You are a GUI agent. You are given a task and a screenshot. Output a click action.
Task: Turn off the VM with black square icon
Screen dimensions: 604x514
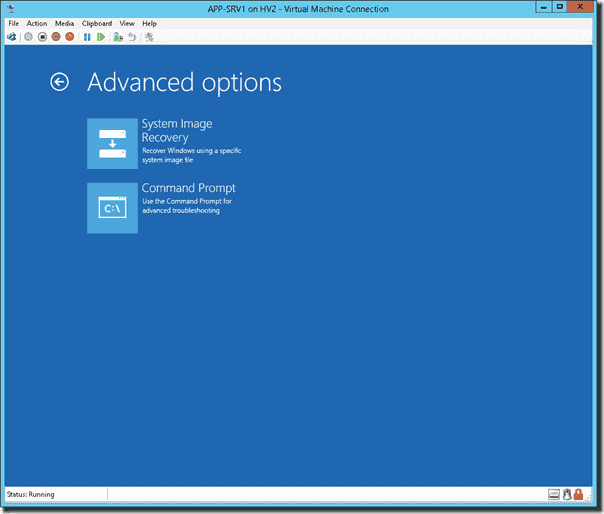pos(42,37)
